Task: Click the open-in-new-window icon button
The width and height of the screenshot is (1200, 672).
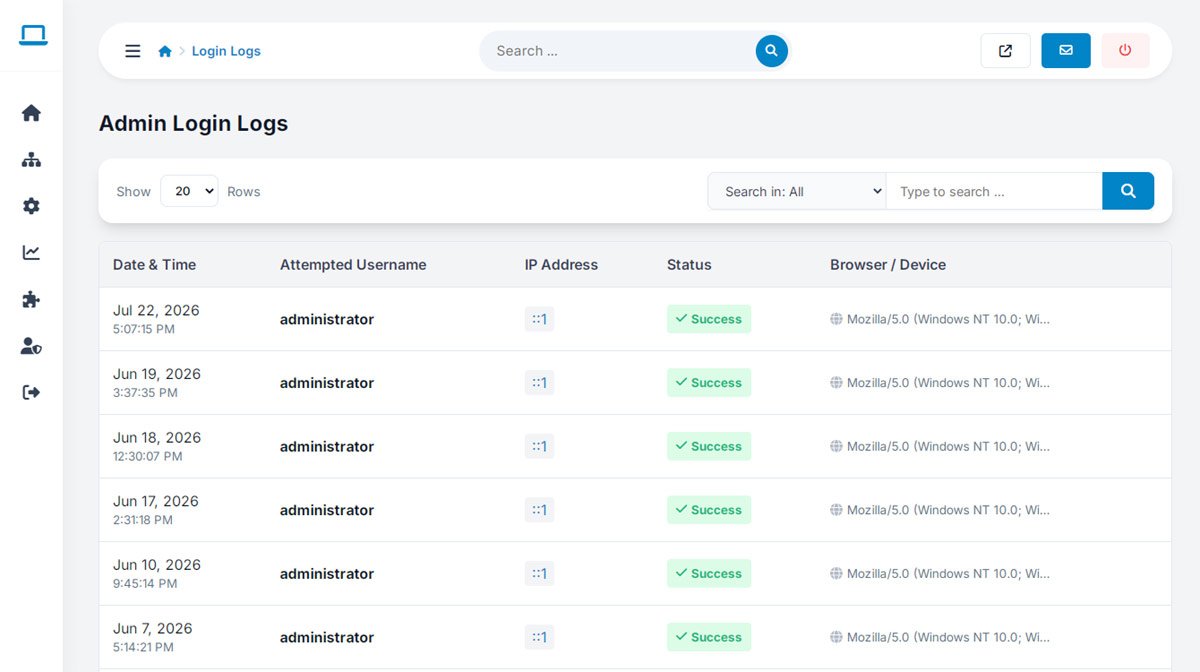Action: (x=1005, y=51)
